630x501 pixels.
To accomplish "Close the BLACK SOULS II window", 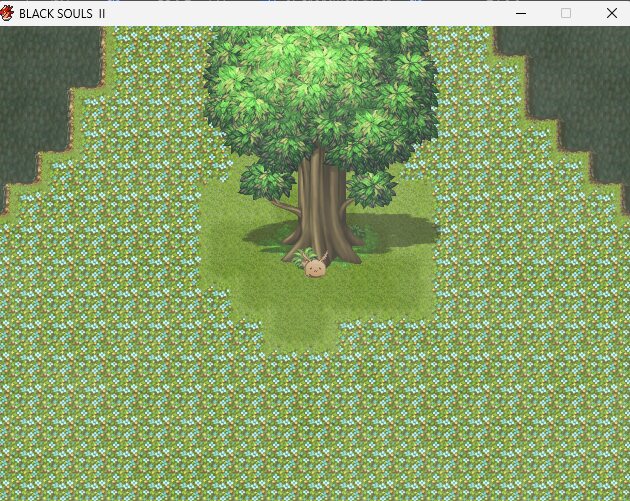I will point(612,13).
